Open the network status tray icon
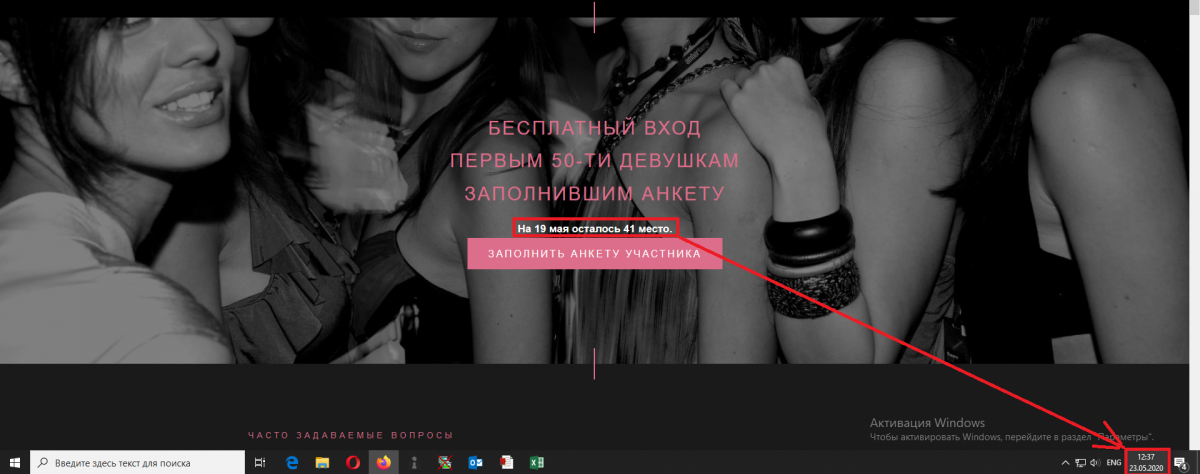This screenshot has width=1200, height=474. (1080, 463)
